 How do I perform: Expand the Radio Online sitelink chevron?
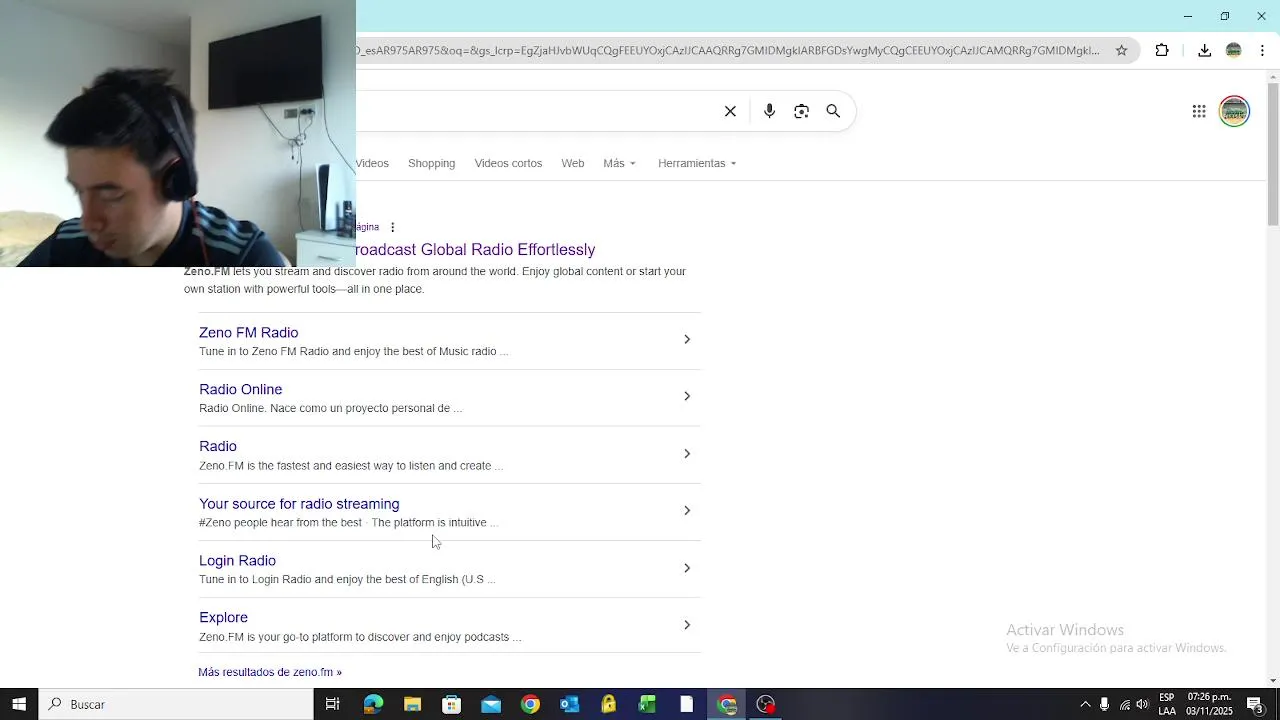coord(687,396)
